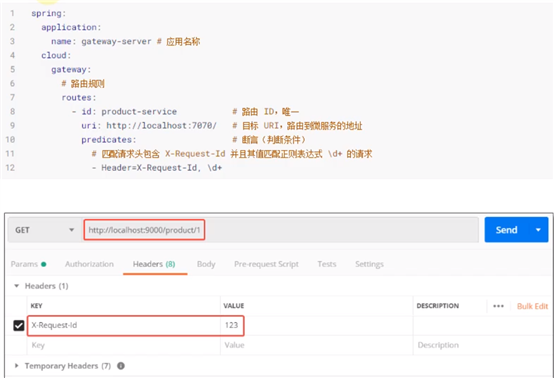Switch to the Params tab
This screenshot has height=378, width=554.
coord(28,264)
